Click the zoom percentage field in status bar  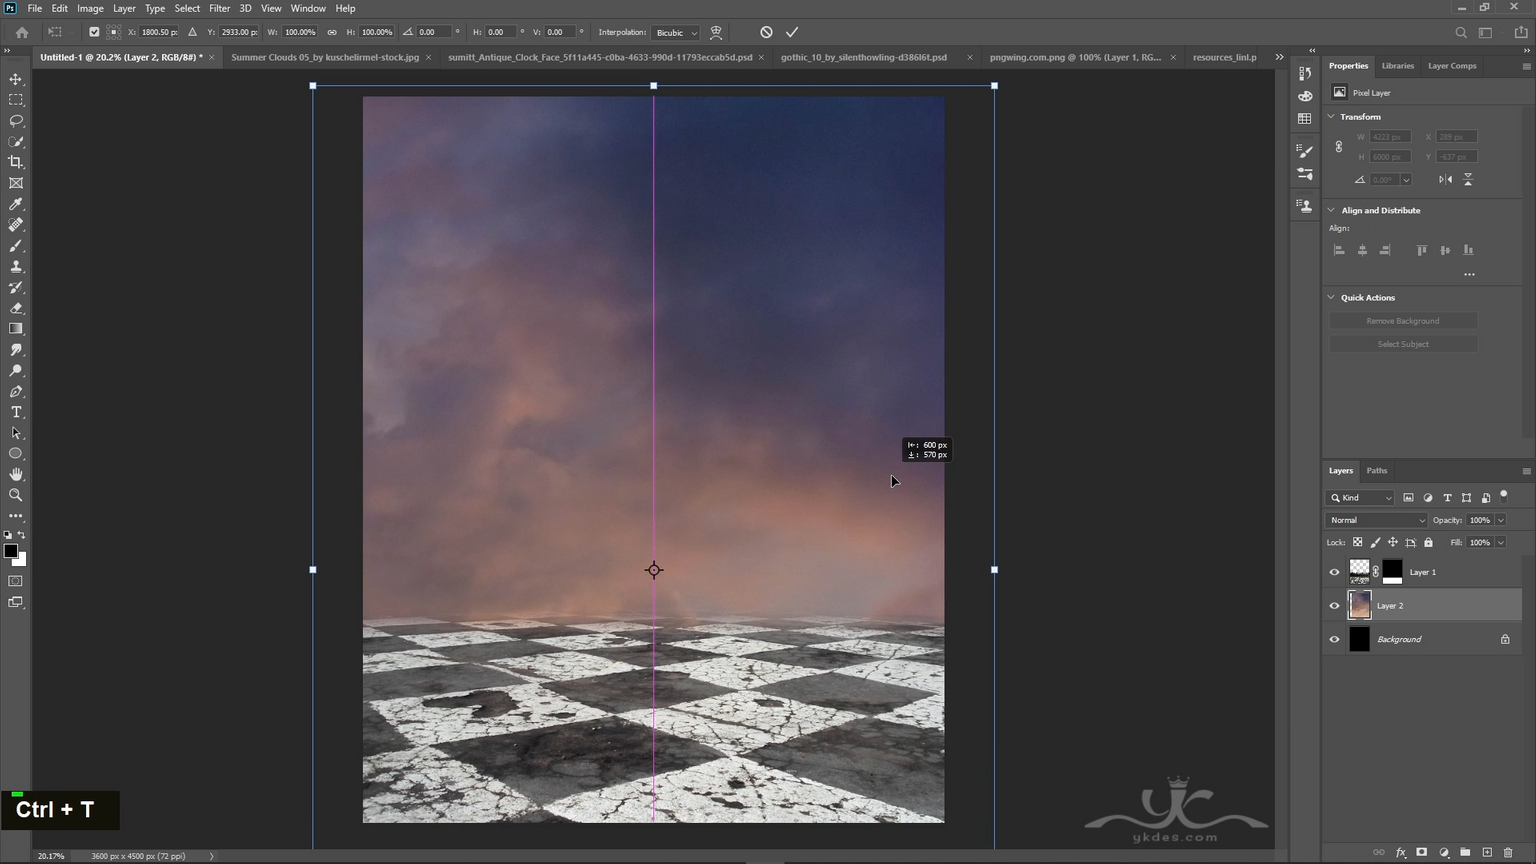[50, 856]
